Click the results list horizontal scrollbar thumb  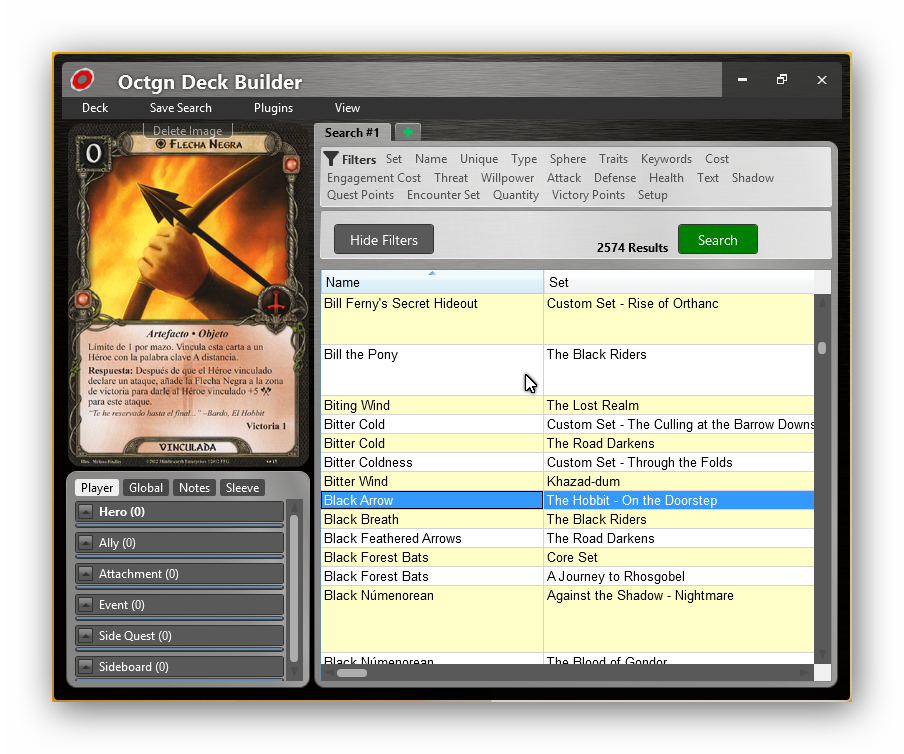tap(352, 673)
